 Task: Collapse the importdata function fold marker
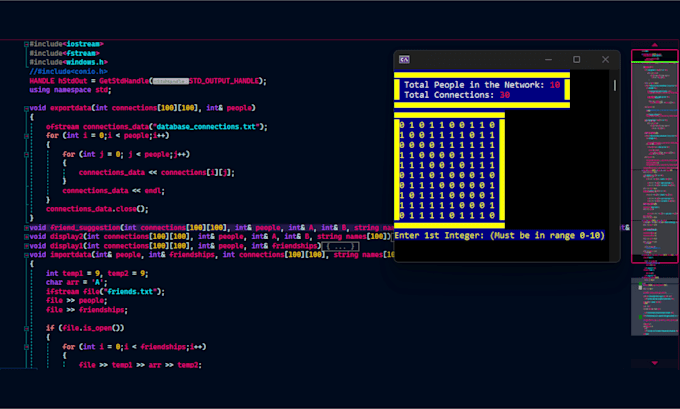click(x=26, y=255)
